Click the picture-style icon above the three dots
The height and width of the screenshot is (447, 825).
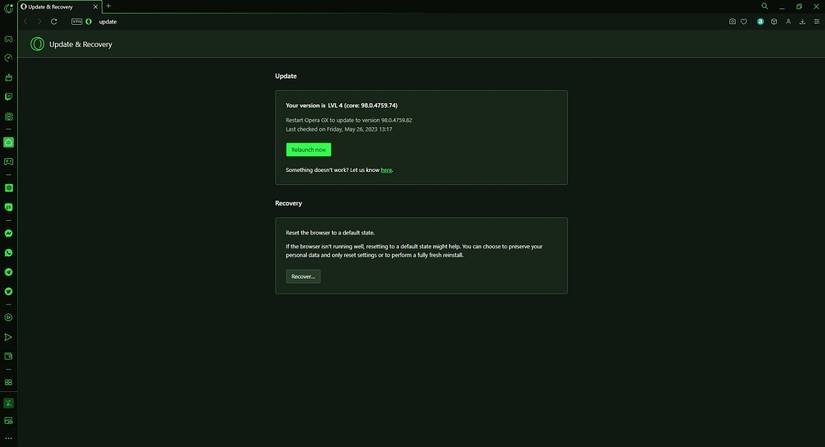8,421
